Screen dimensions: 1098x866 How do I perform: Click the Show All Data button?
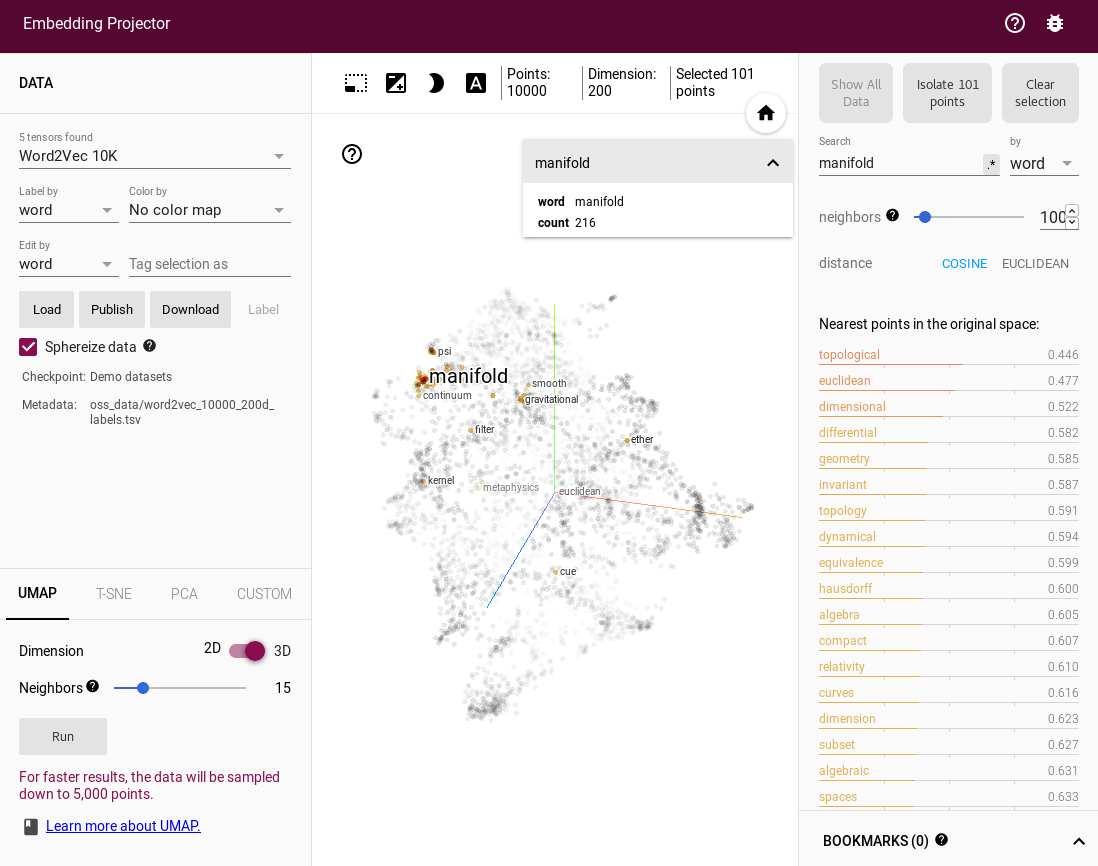(856, 93)
